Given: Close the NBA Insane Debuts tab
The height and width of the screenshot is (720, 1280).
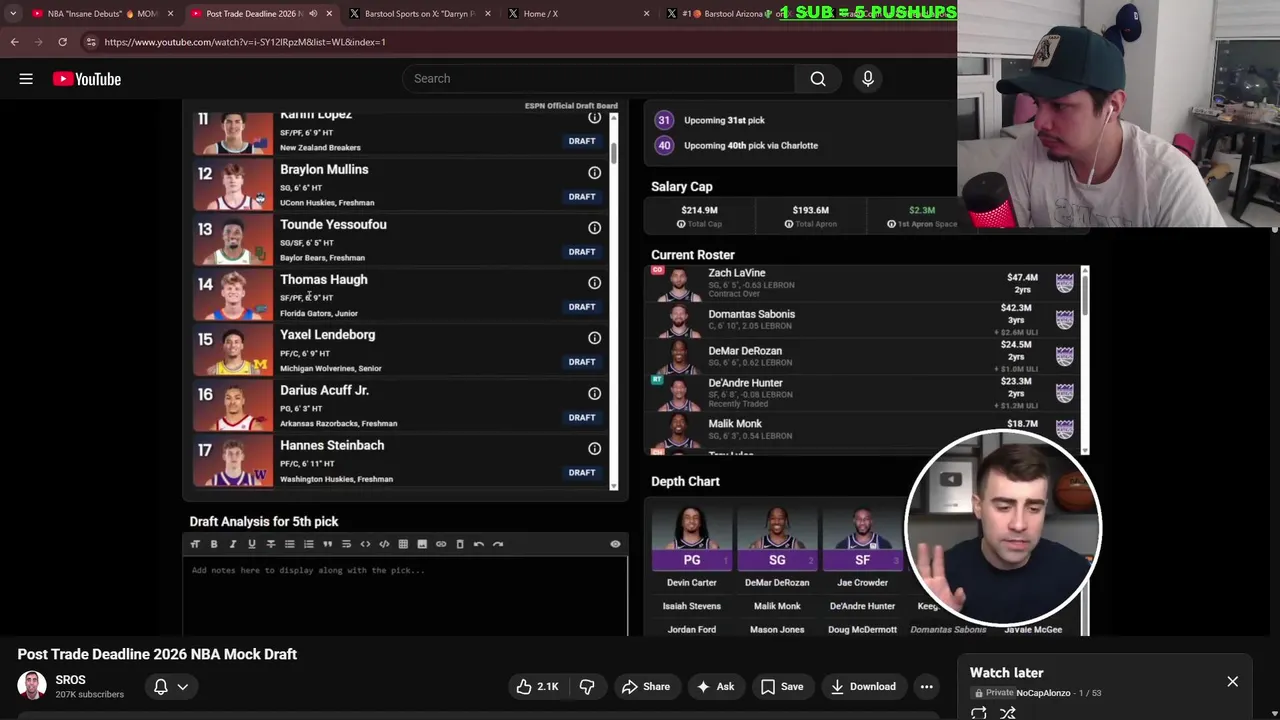Looking at the screenshot, I should 170,14.
